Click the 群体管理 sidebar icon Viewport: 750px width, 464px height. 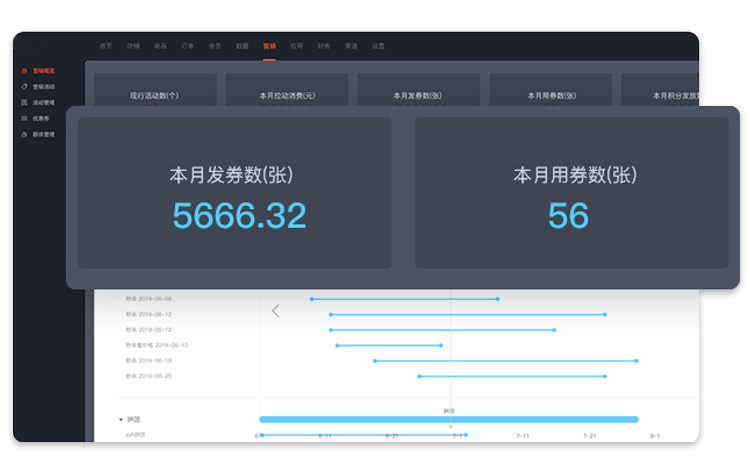point(24,134)
